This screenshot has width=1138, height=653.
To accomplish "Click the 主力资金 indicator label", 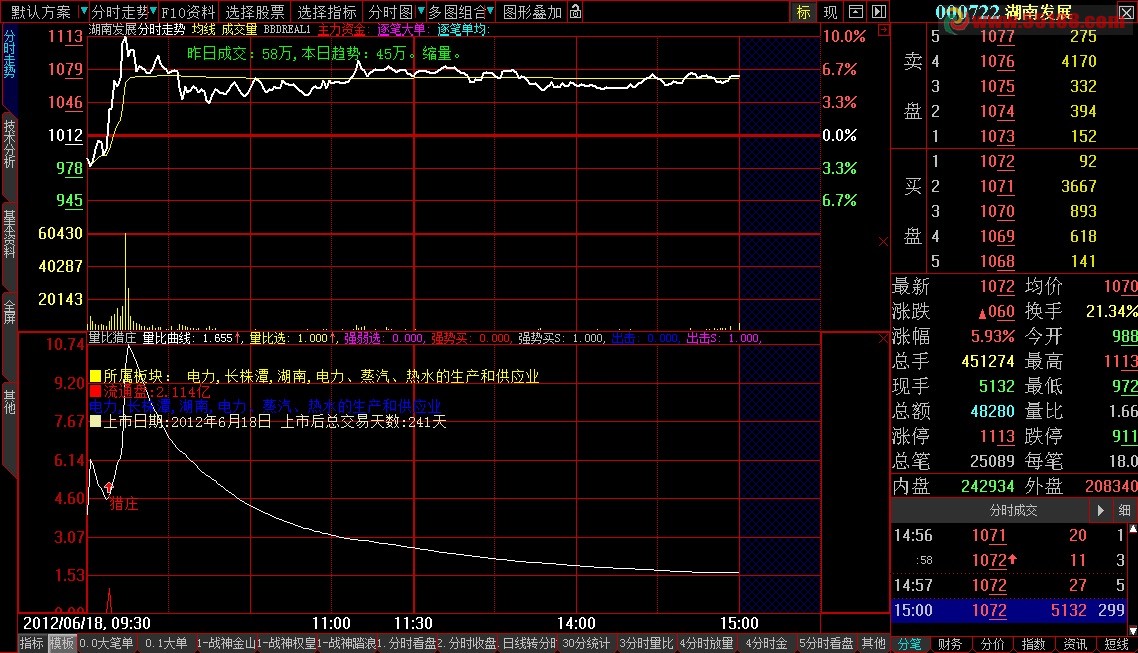I will pos(341,29).
